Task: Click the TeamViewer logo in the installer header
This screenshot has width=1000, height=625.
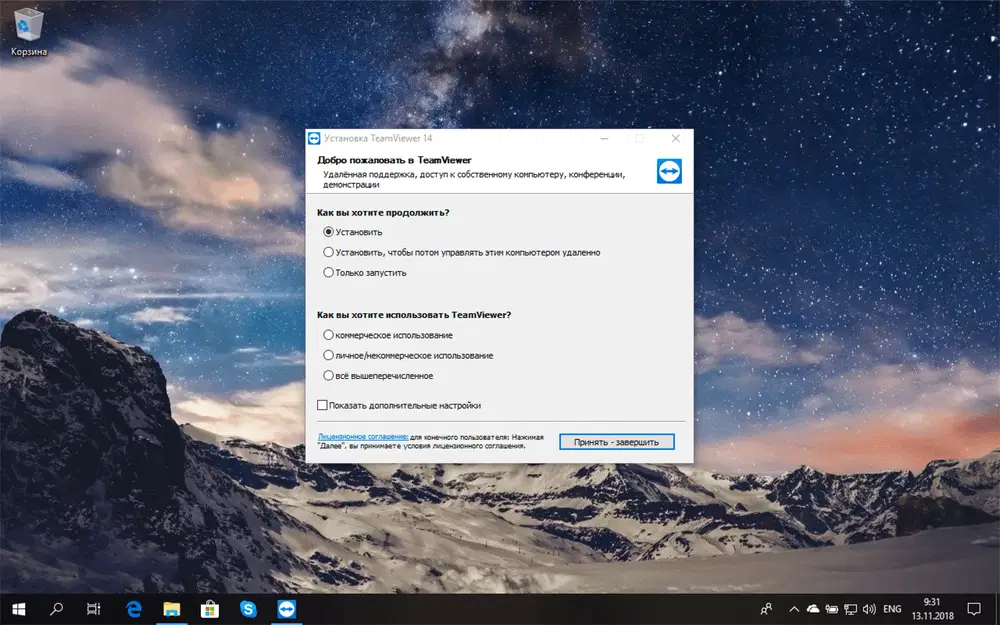Action: [669, 171]
